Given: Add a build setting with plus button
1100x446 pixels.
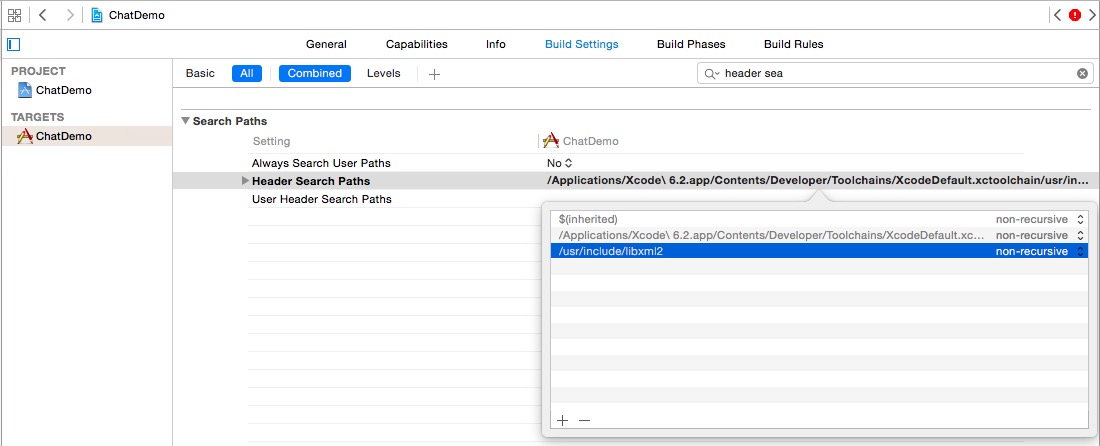Looking at the screenshot, I should coord(434,74).
